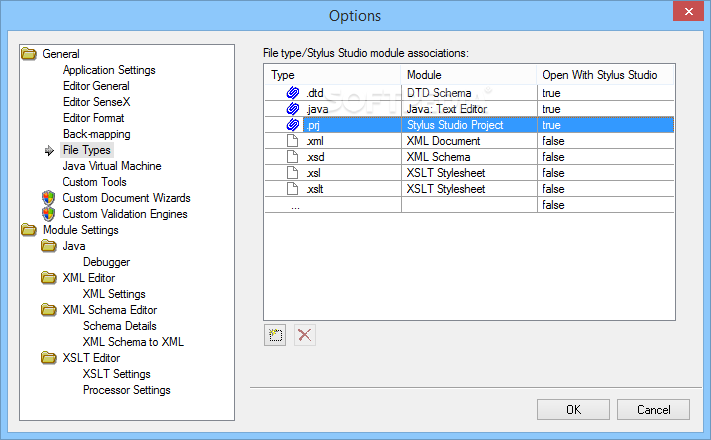Click the red X delete file type icon
Screen dimensions: 711x440
click(x=305, y=336)
